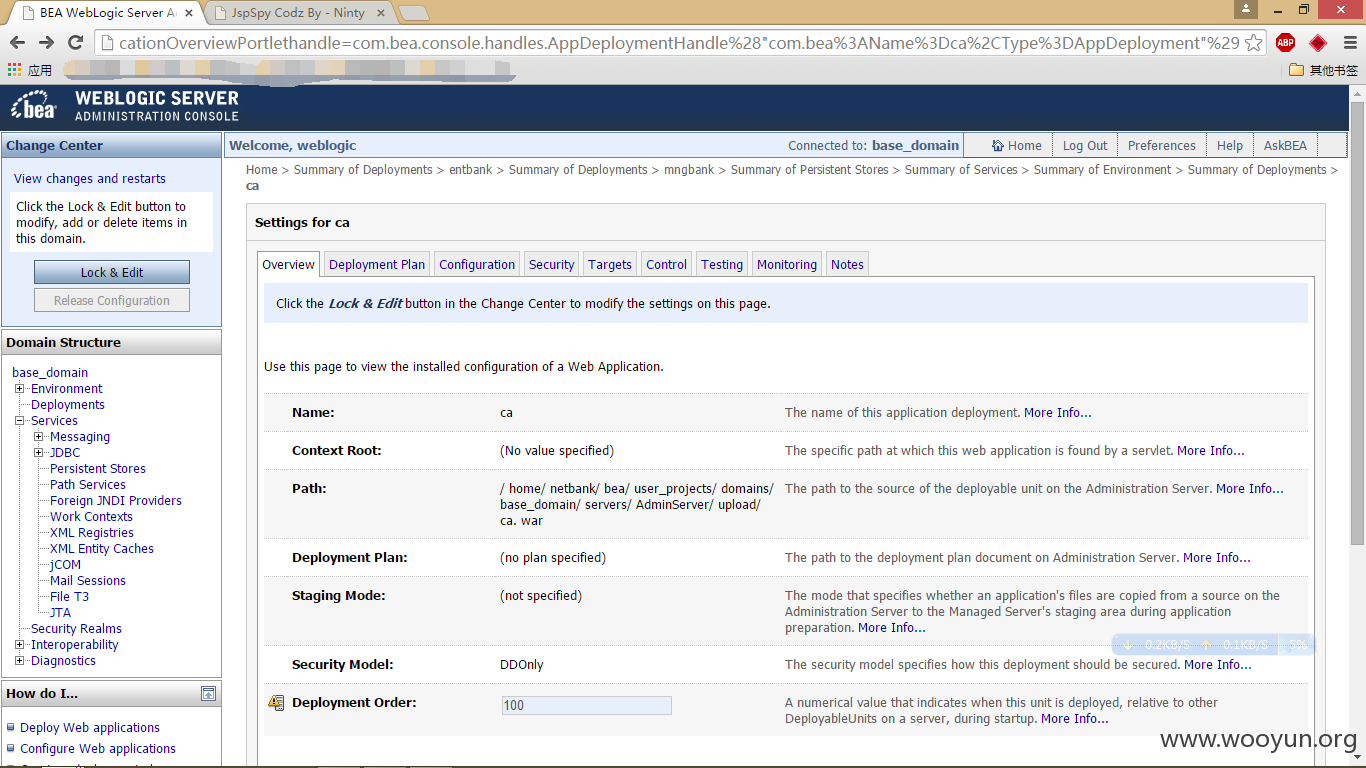Select Deployments in Domain Structure
The image size is (1366, 768).
click(68, 404)
